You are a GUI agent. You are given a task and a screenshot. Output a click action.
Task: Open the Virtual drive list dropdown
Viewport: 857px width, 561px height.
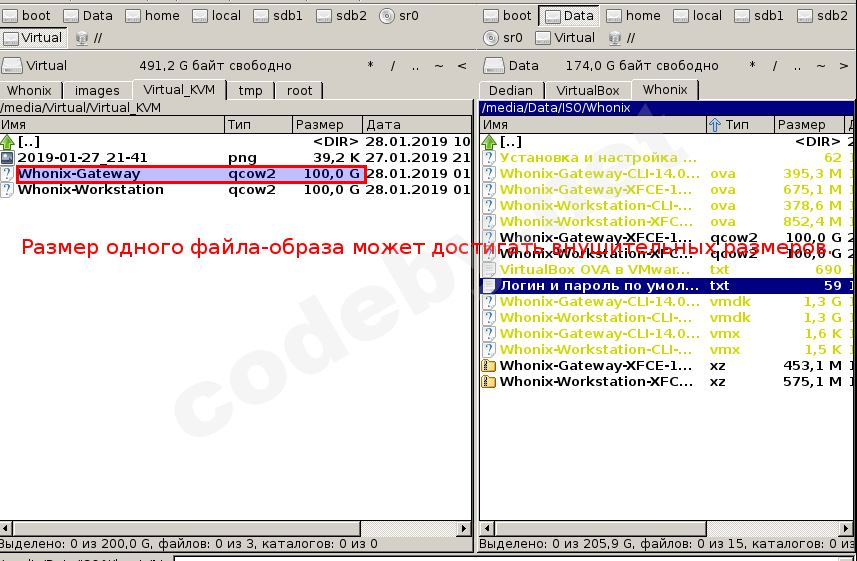tap(34, 66)
